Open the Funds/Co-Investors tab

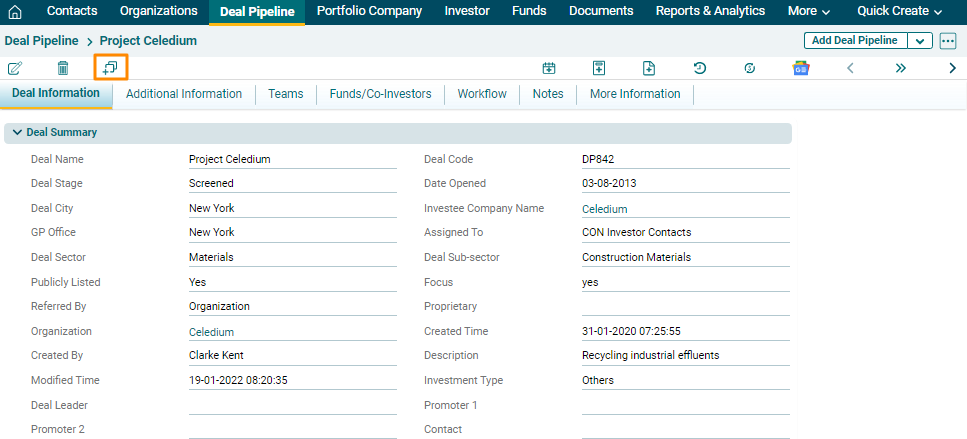380,94
